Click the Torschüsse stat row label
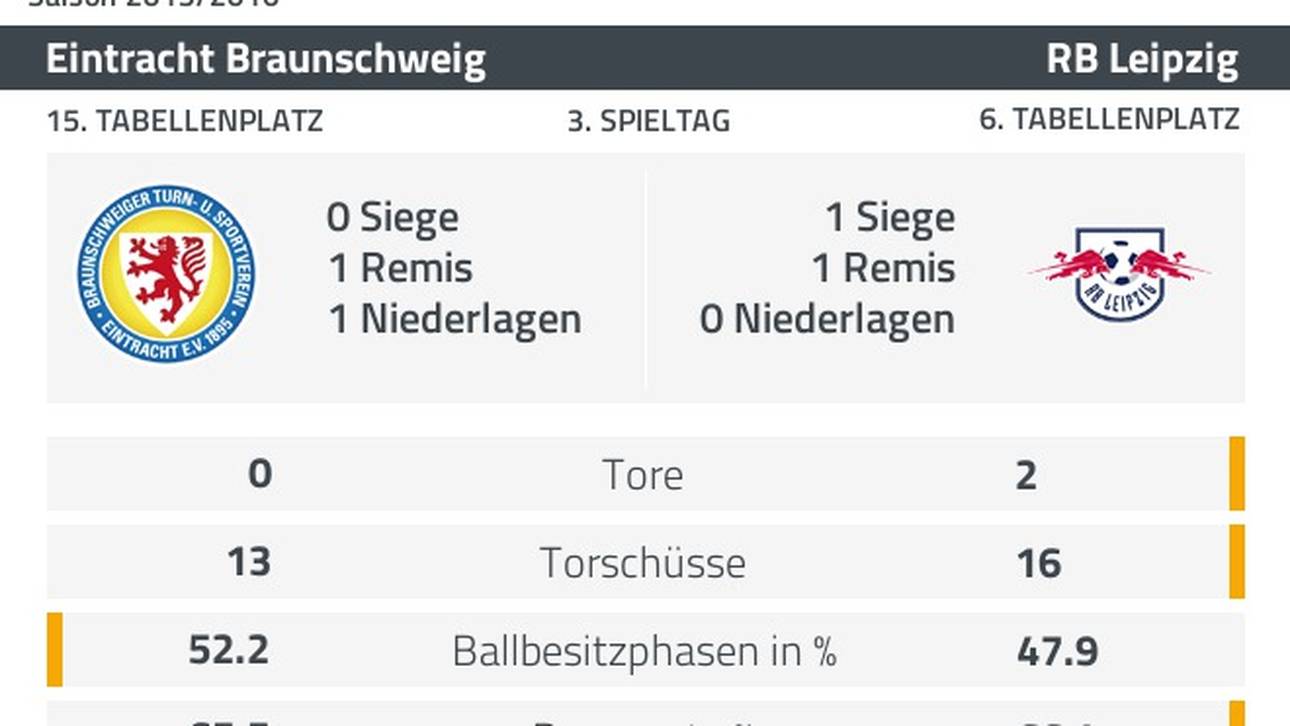The height and width of the screenshot is (726, 1290). [x=643, y=563]
